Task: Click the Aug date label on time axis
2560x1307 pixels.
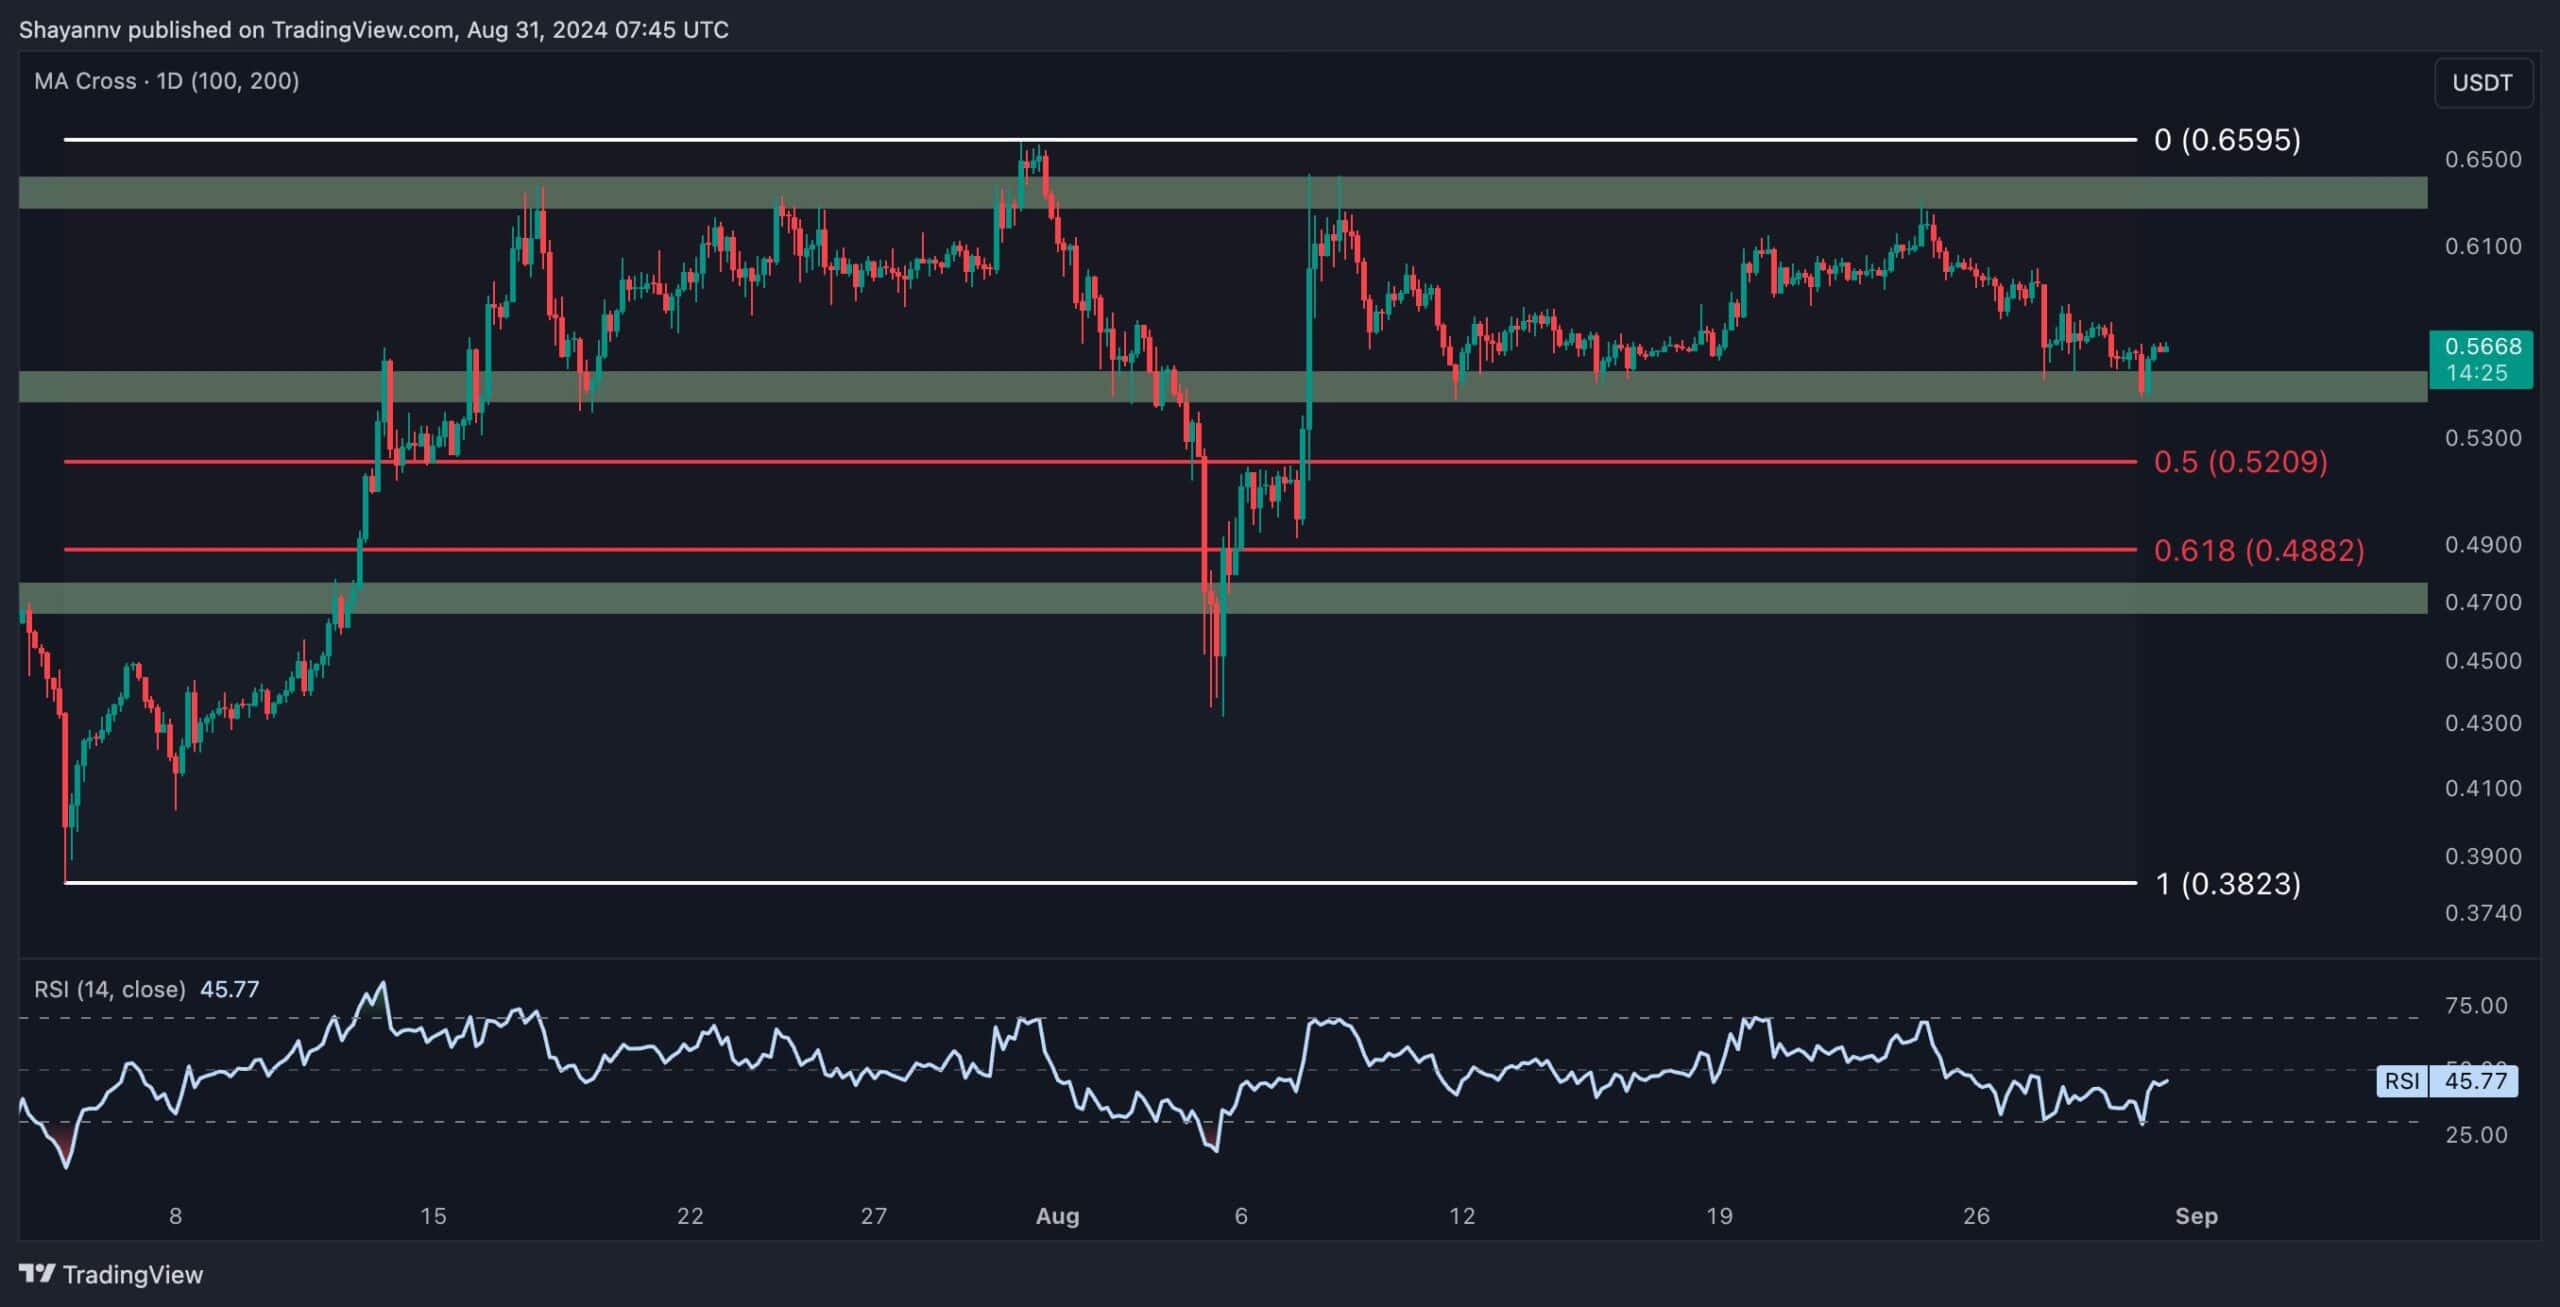Action: (1057, 1216)
